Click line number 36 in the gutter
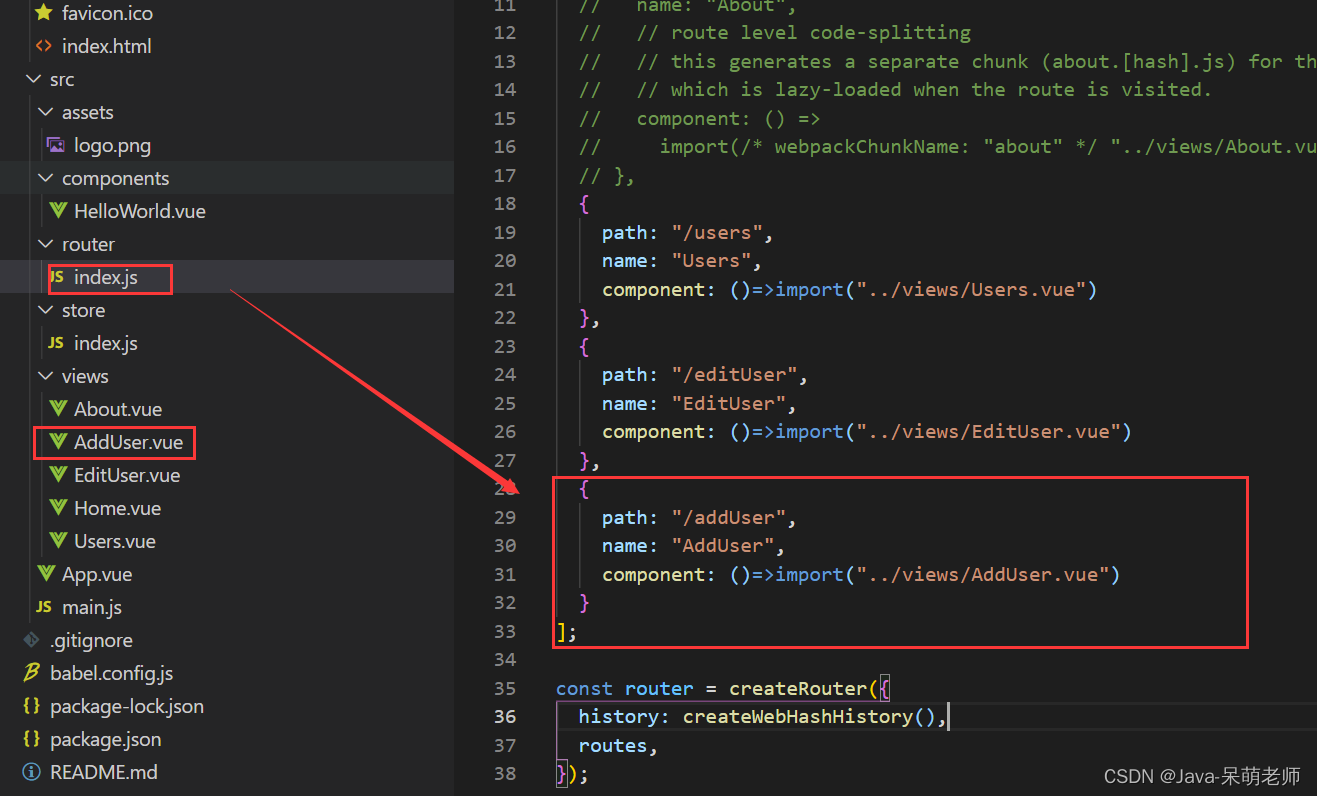 coord(505,716)
